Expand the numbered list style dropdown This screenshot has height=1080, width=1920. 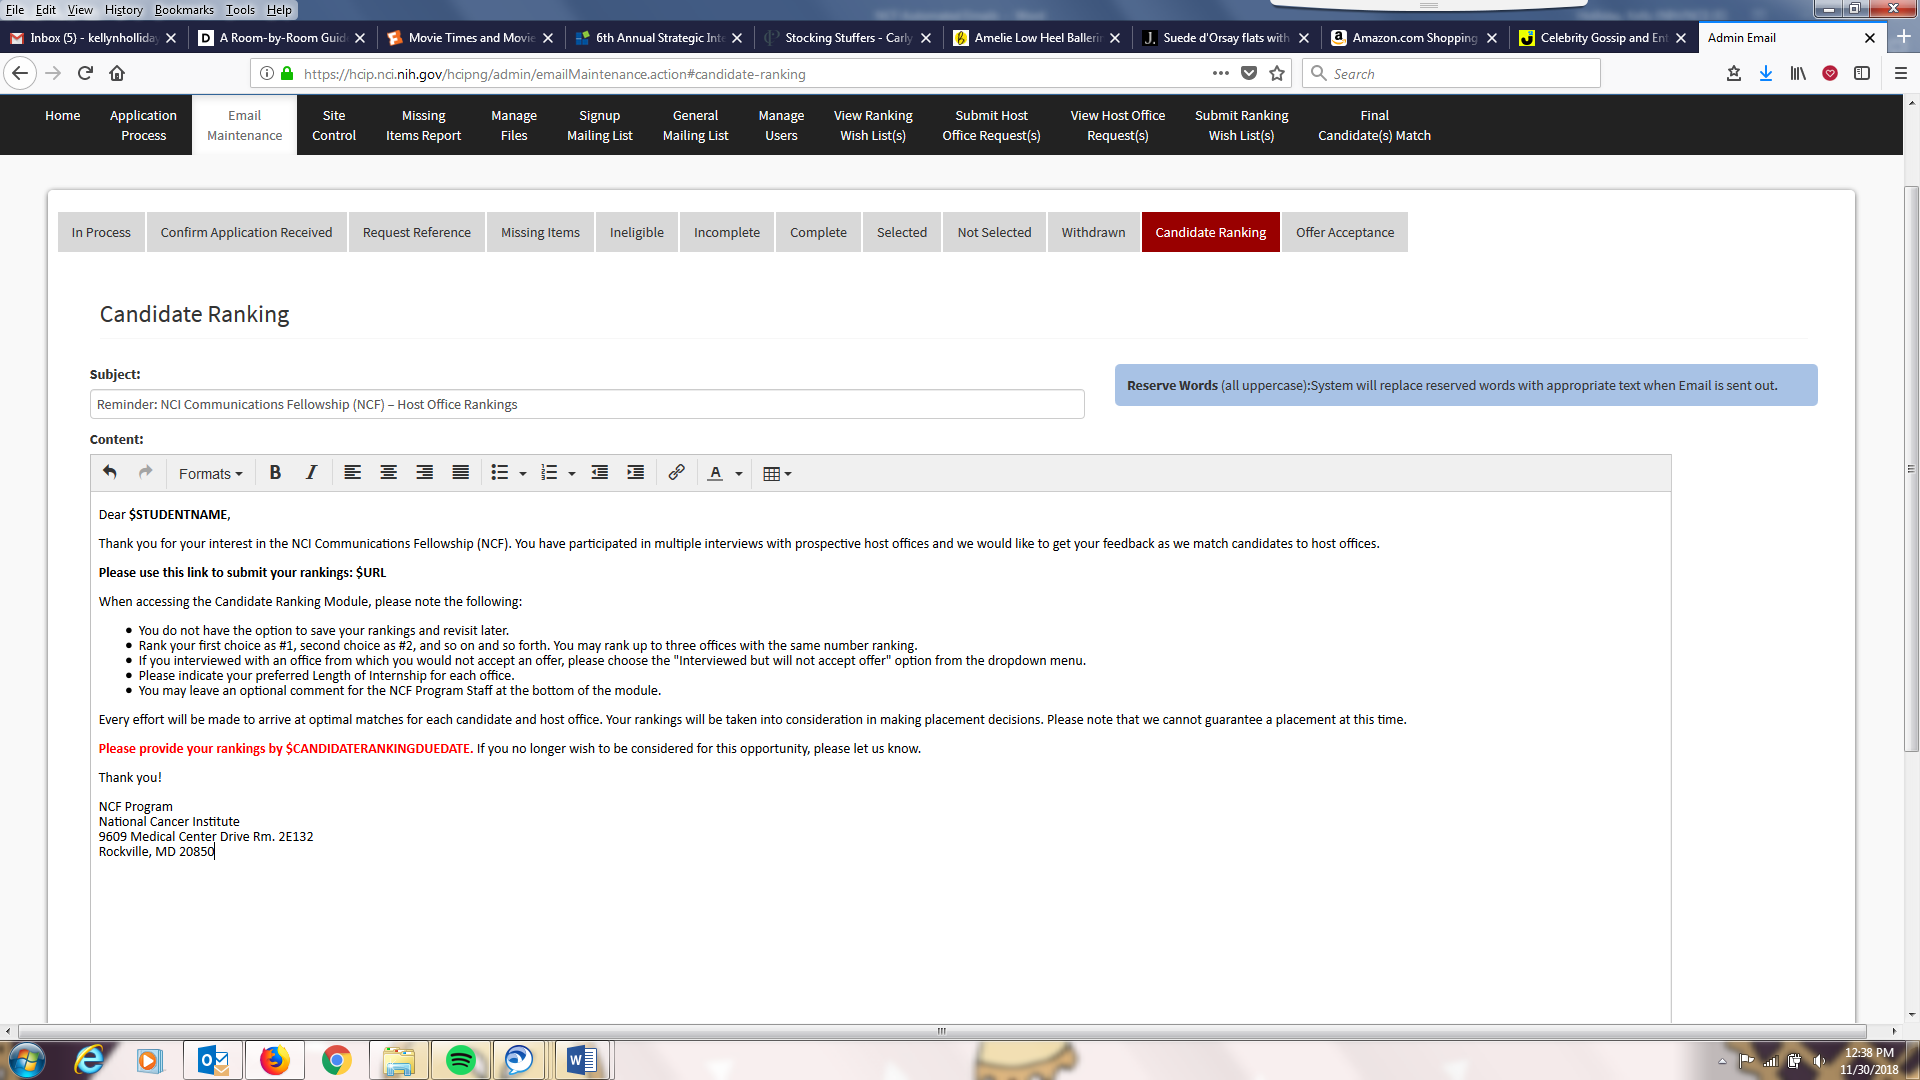[x=572, y=474]
